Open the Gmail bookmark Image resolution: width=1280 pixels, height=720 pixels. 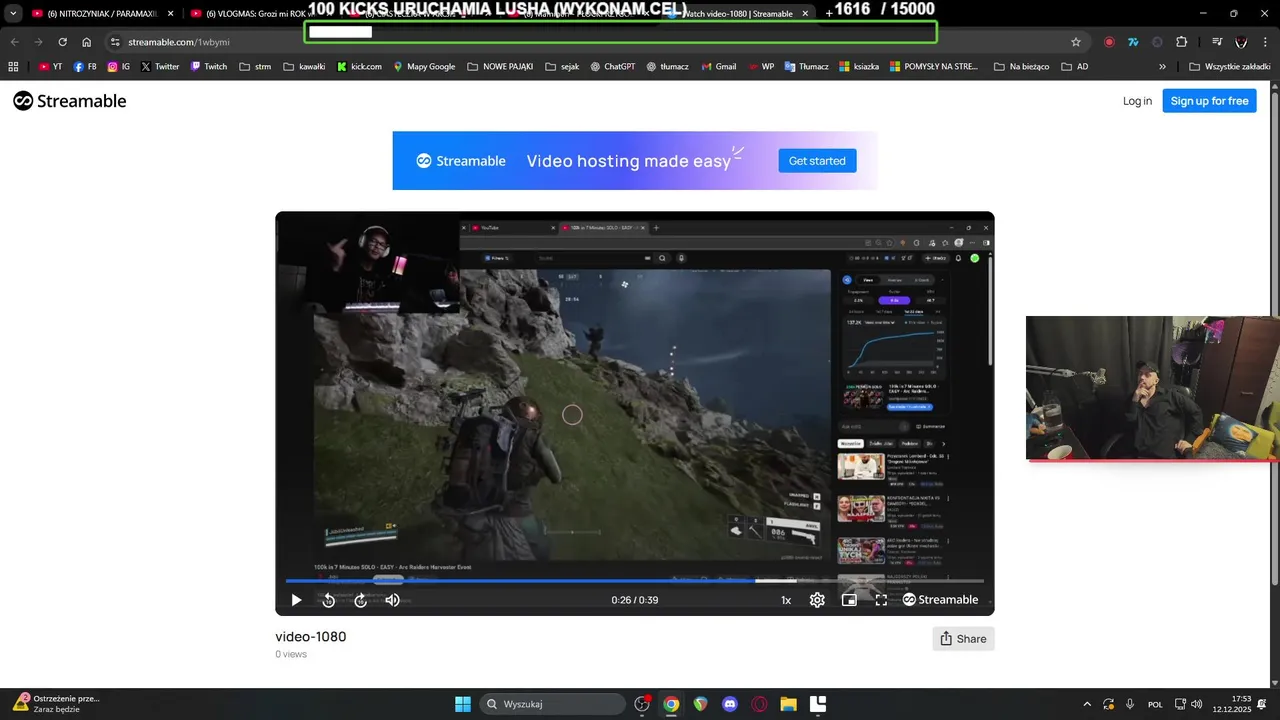point(719,67)
